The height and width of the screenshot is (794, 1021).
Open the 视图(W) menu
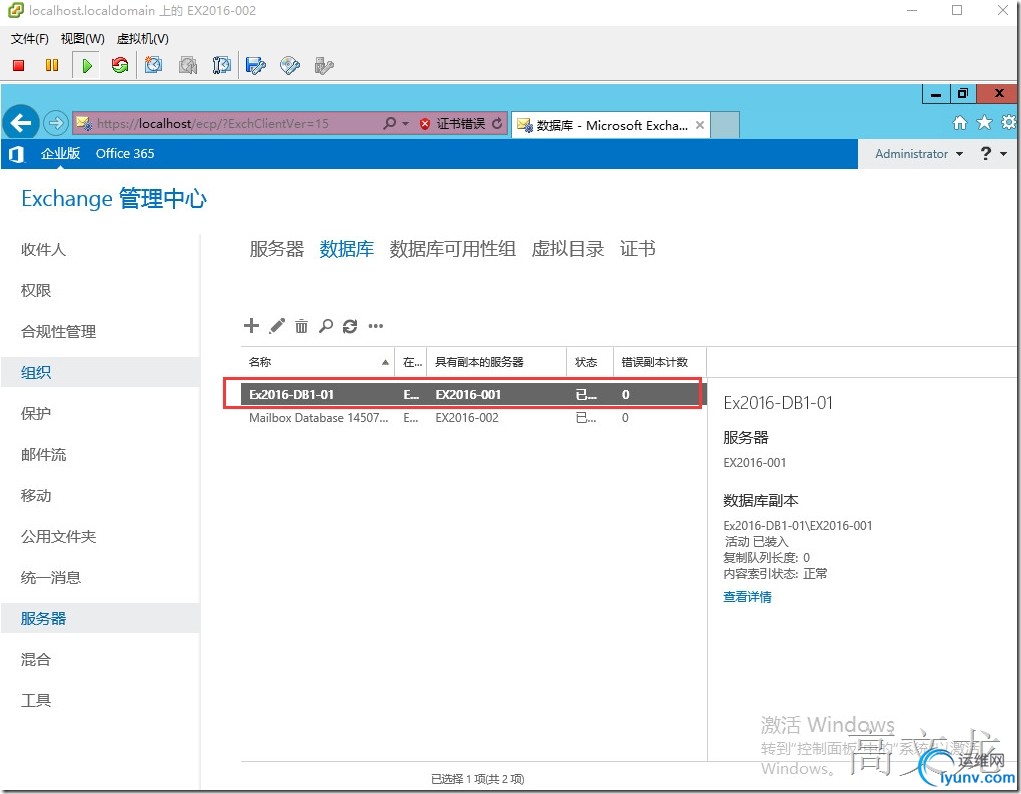point(83,38)
